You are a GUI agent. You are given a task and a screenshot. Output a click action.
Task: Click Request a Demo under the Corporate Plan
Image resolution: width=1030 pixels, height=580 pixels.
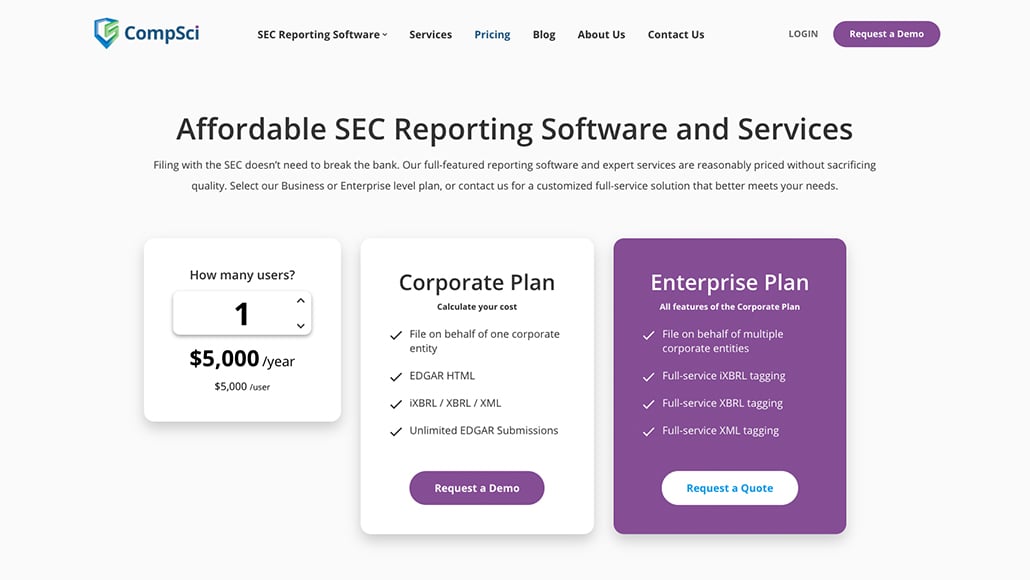click(477, 487)
